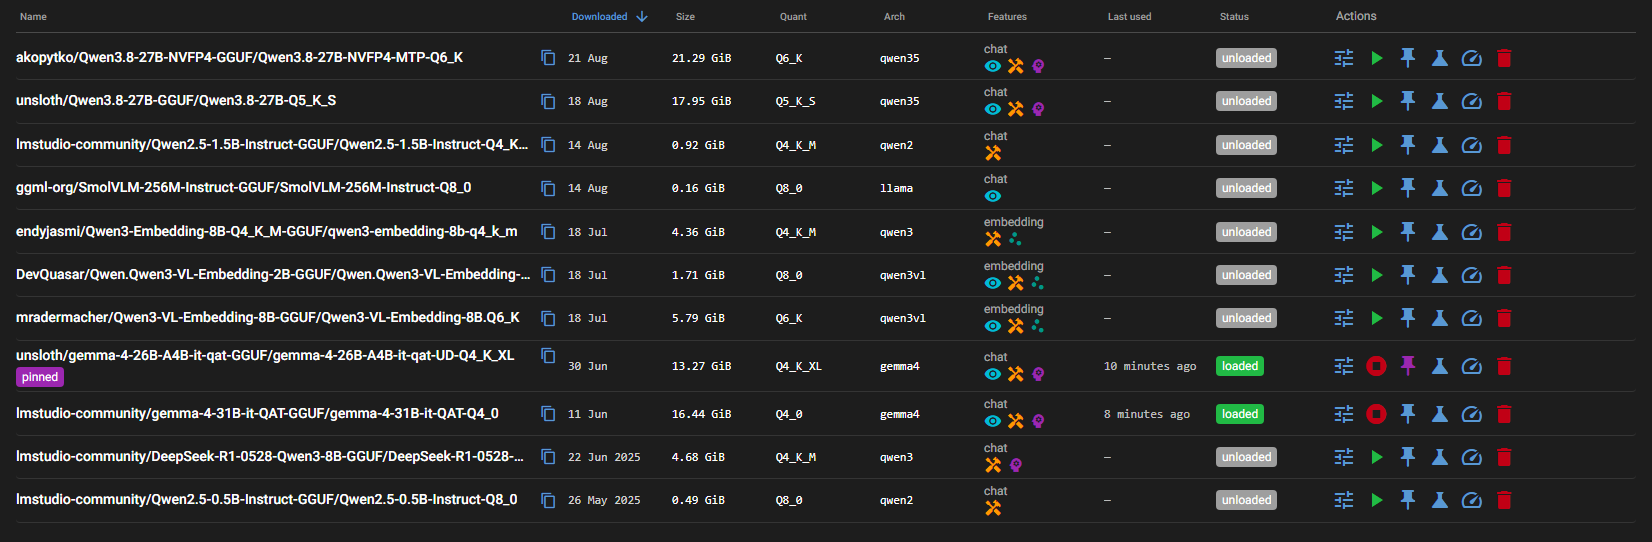Pin the DeepSeek-R1-0528-Qwen3-8B model

(1408, 457)
